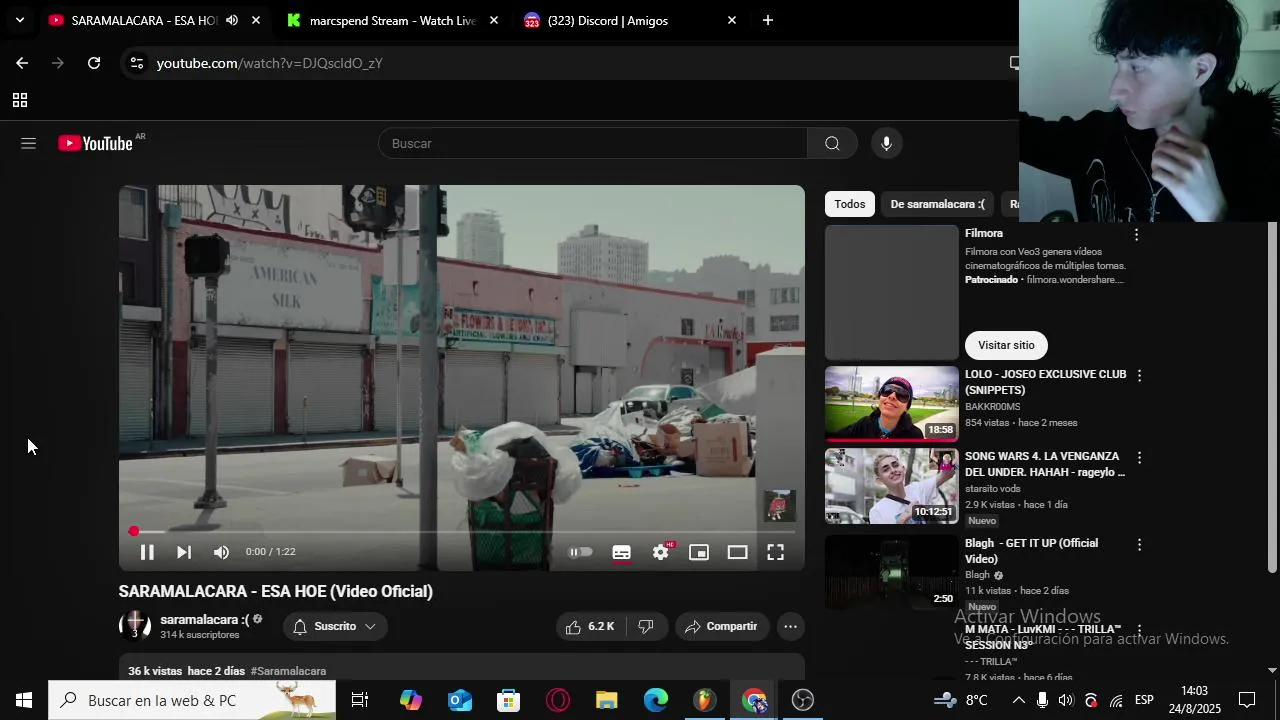Open the system volume control

1066,700
